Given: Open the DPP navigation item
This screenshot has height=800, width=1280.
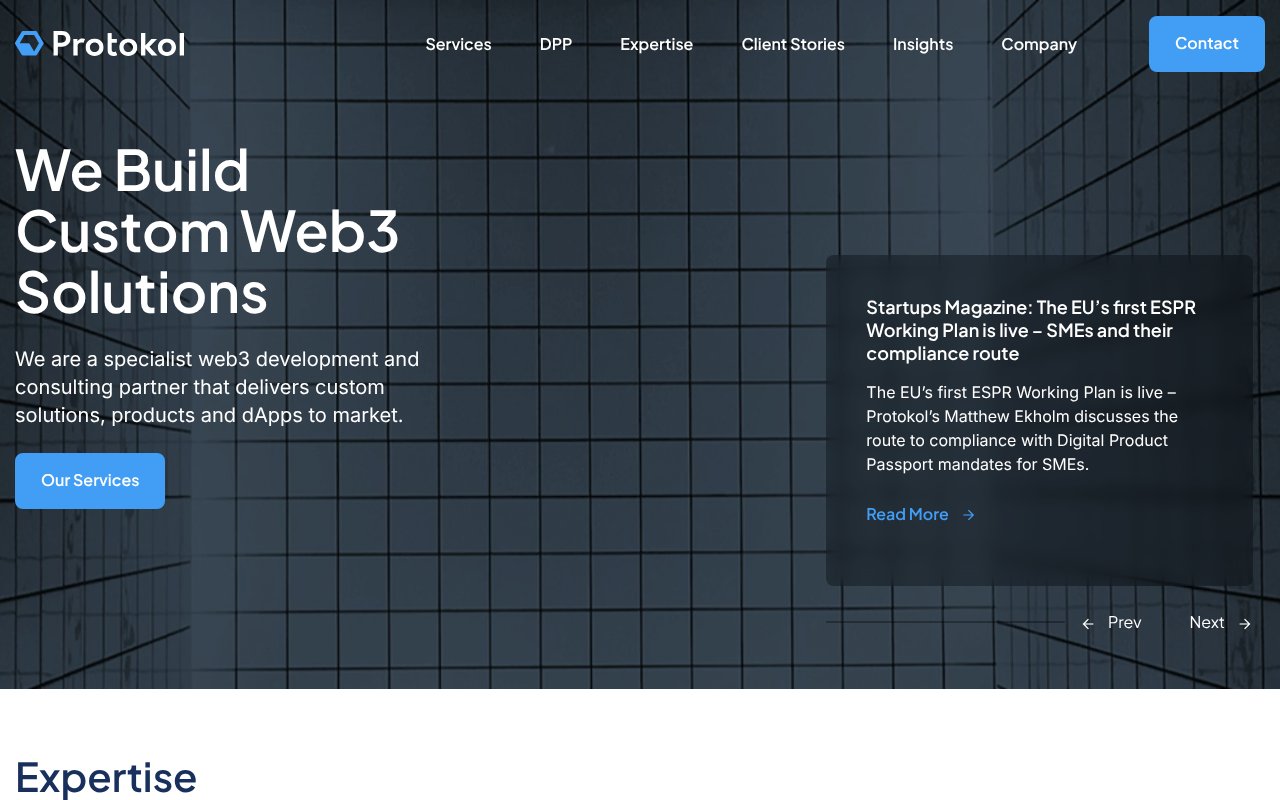Looking at the screenshot, I should tap(556, 44).
